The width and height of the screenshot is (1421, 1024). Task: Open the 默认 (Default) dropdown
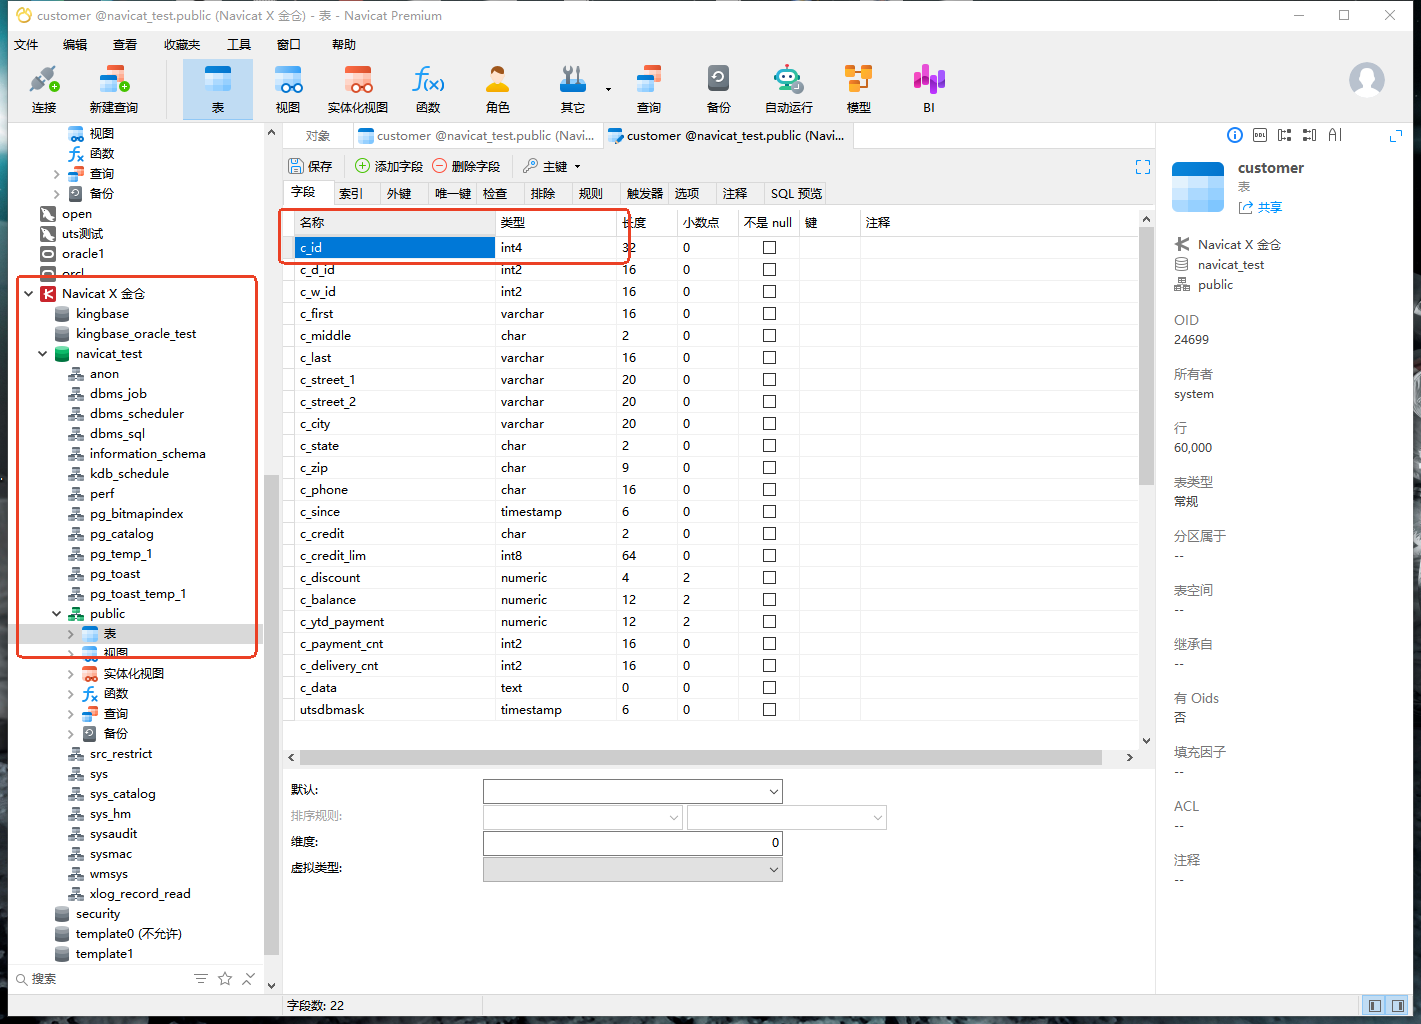click(773, 791)
